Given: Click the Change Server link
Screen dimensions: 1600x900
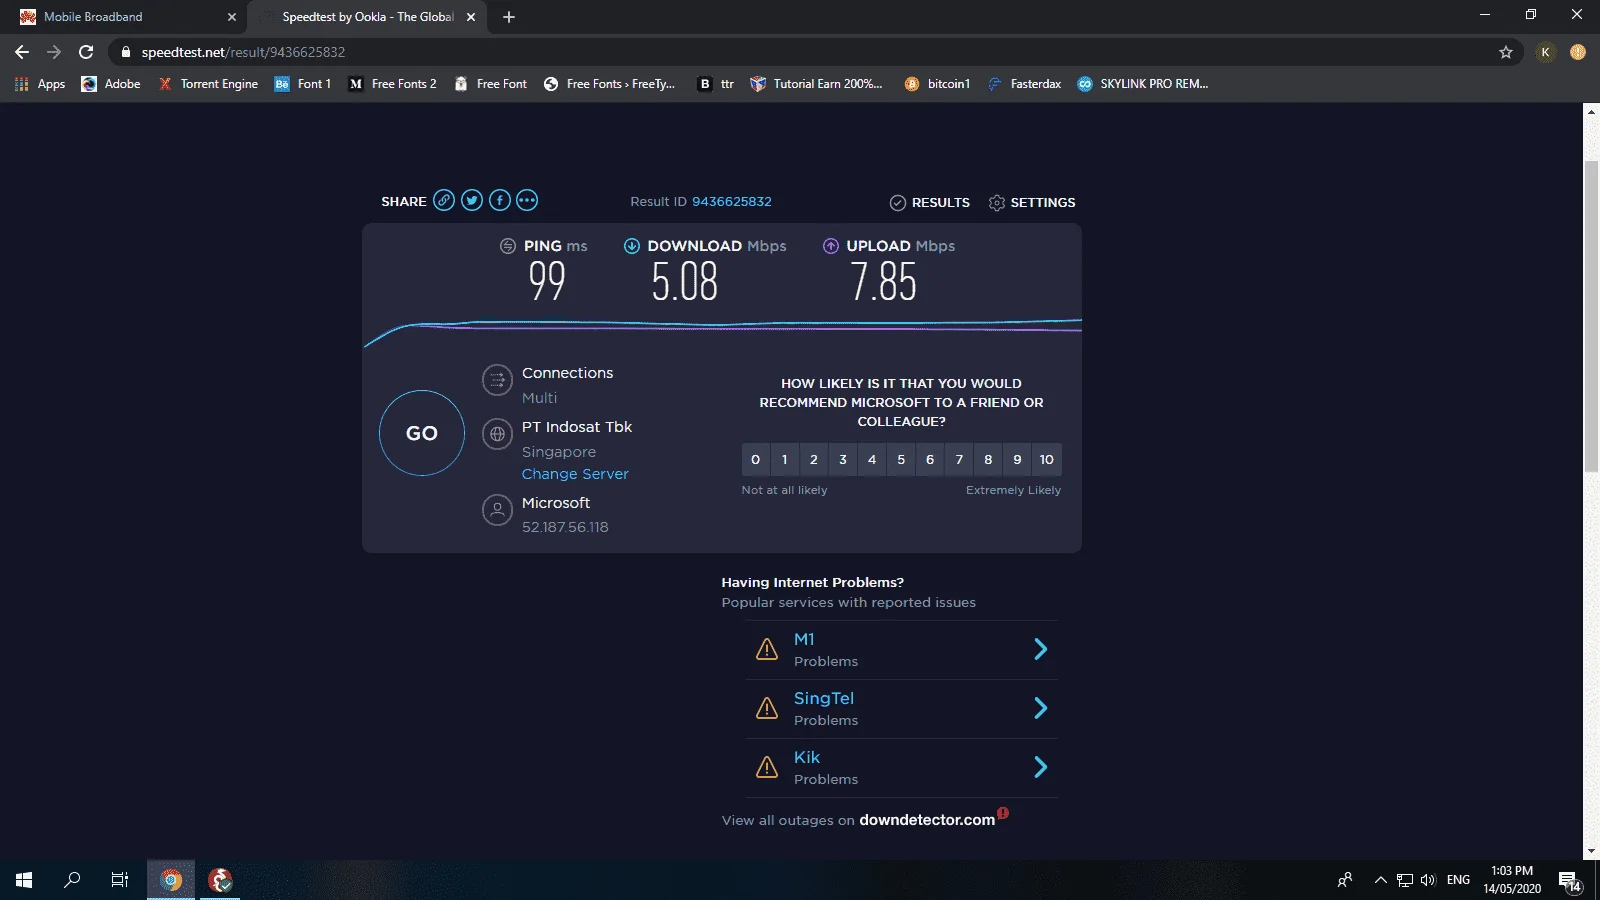Looking at the screenshot, I should pos(575,474).
